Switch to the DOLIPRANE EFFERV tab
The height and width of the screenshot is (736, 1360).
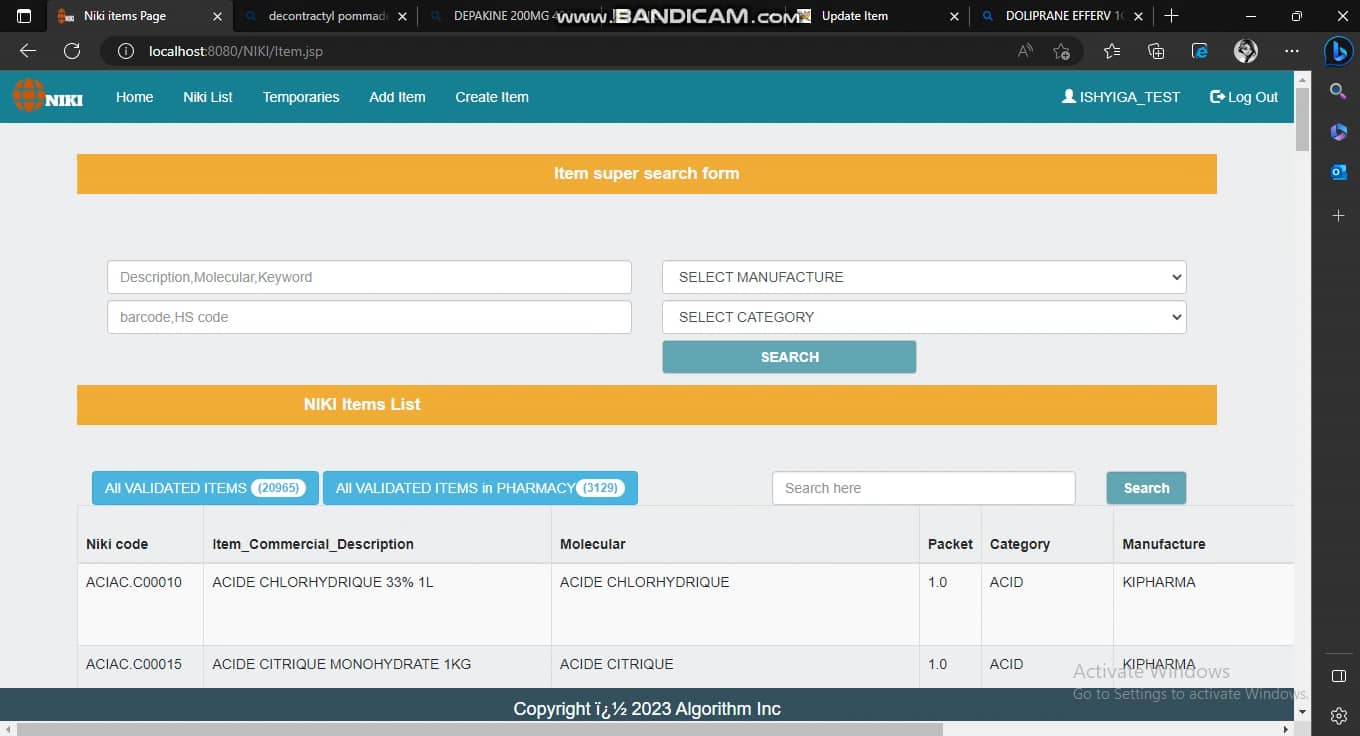[x=1062, y=16]
